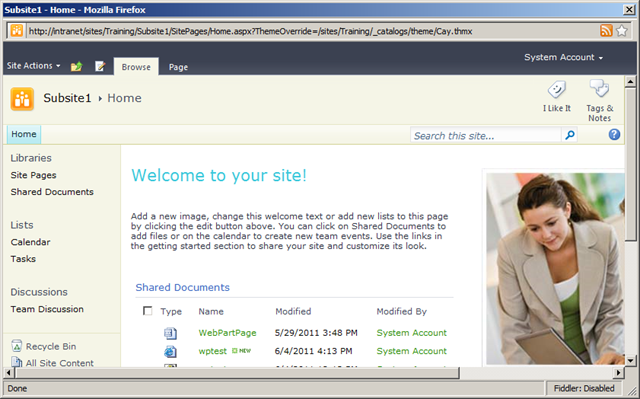Click the Navigate Up folder icon
Viewport: 640px width, 399px height.
(x=76, y=66)
